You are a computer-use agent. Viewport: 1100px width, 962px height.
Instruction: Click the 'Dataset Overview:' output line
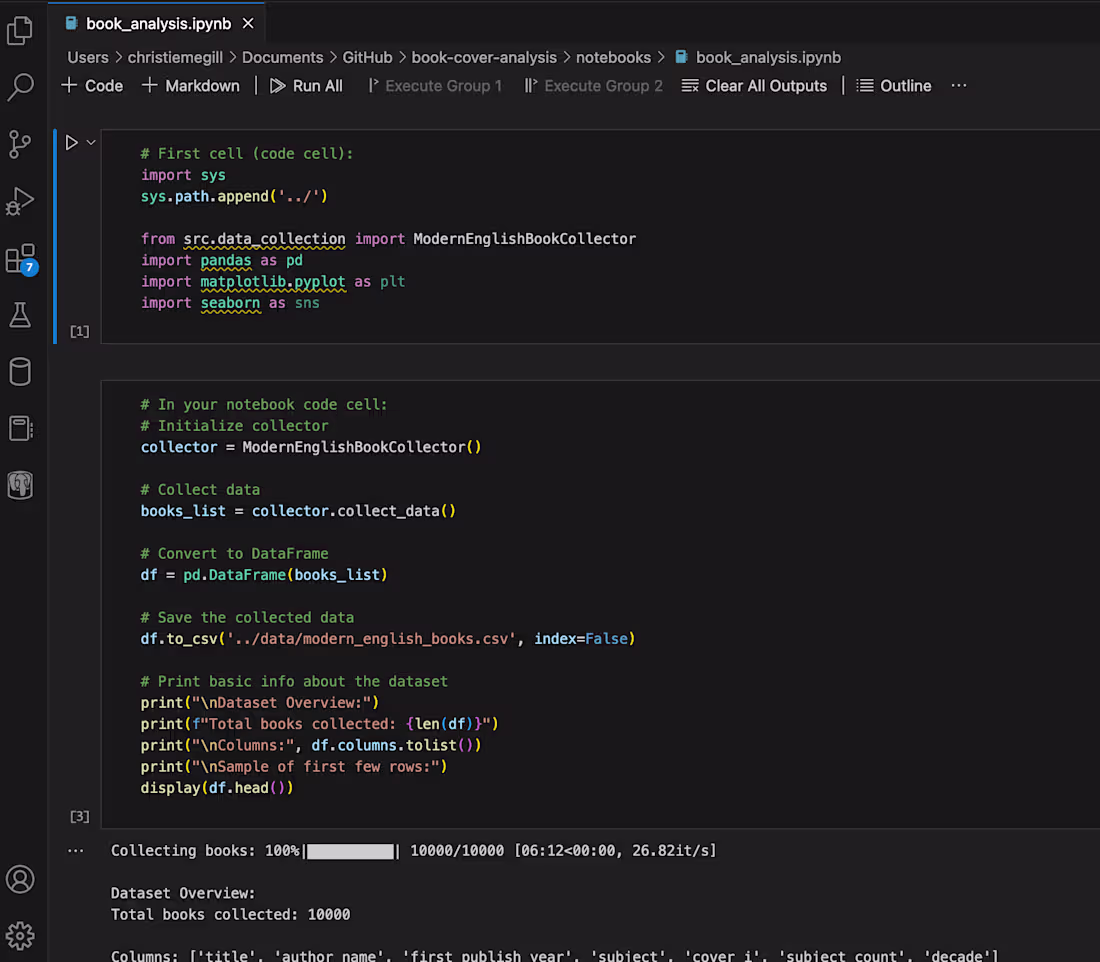[183, 893]
